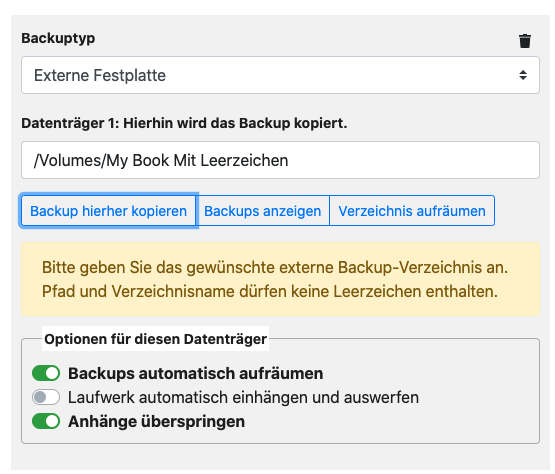Click the Optionen für diesen Datenträger legend

(155, 339)
